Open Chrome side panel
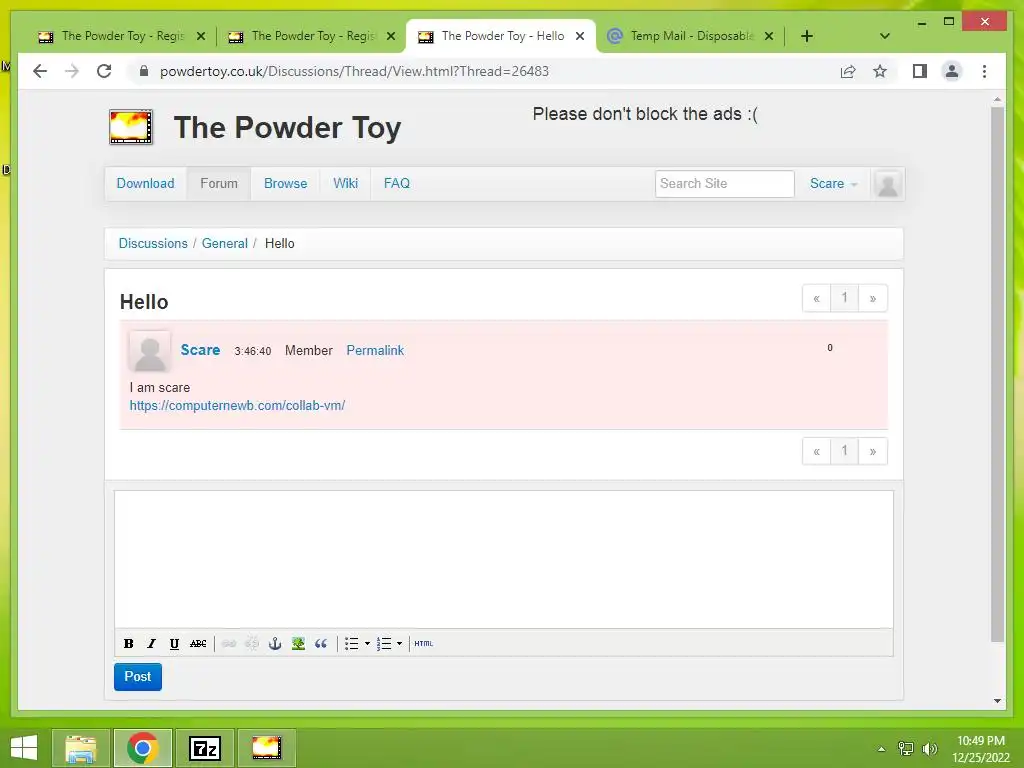Screen dimensions: 1024x768 point(920,71)
